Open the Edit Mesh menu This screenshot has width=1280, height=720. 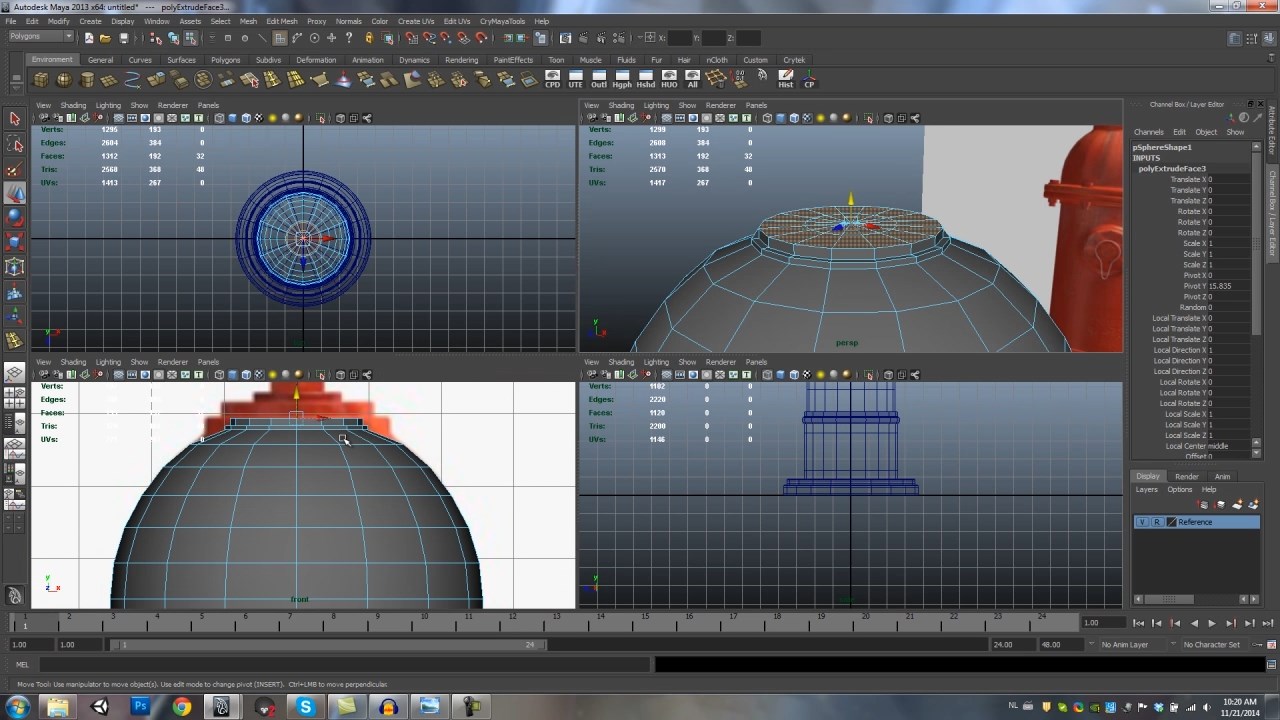(x=281, y=21)
